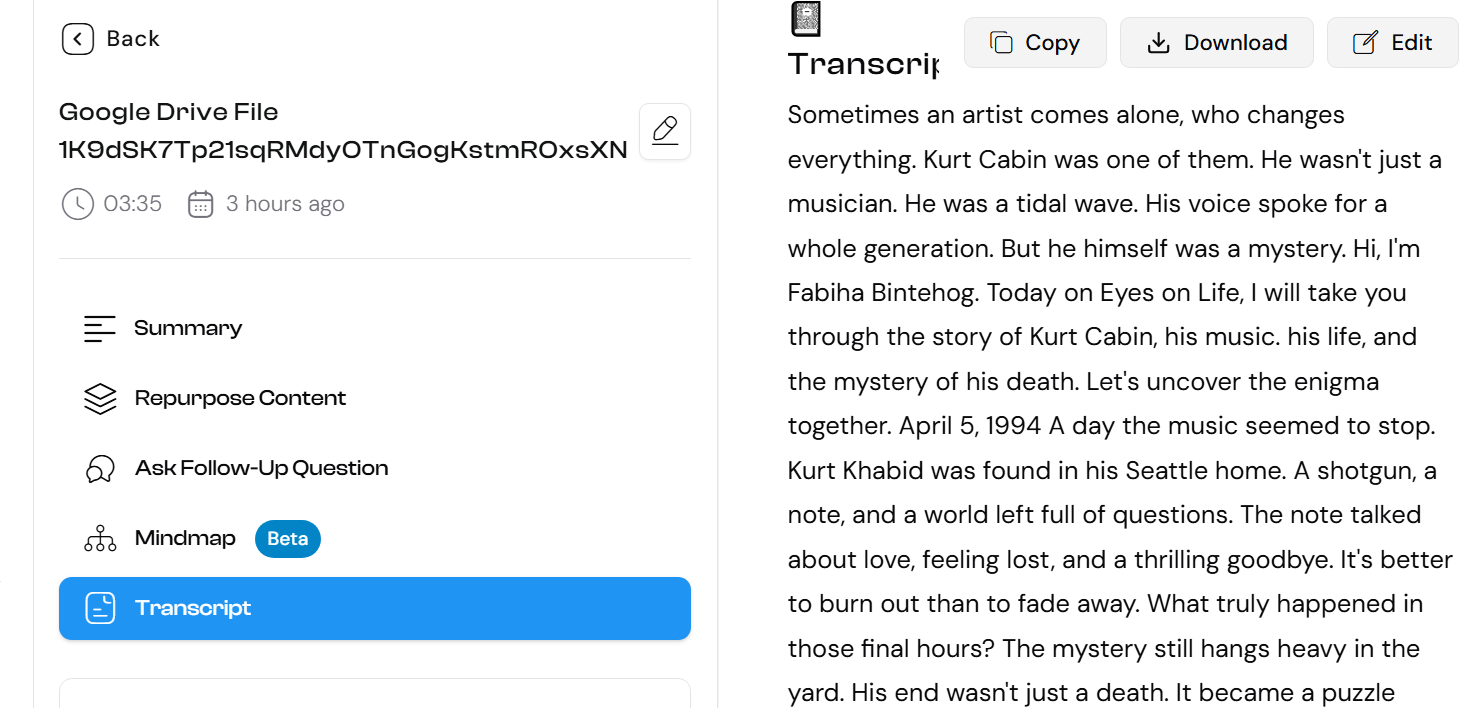The width and height of the screenshot is (1464, 708).
Task: Click the Google Drive File title text
Action: [343, 131]
